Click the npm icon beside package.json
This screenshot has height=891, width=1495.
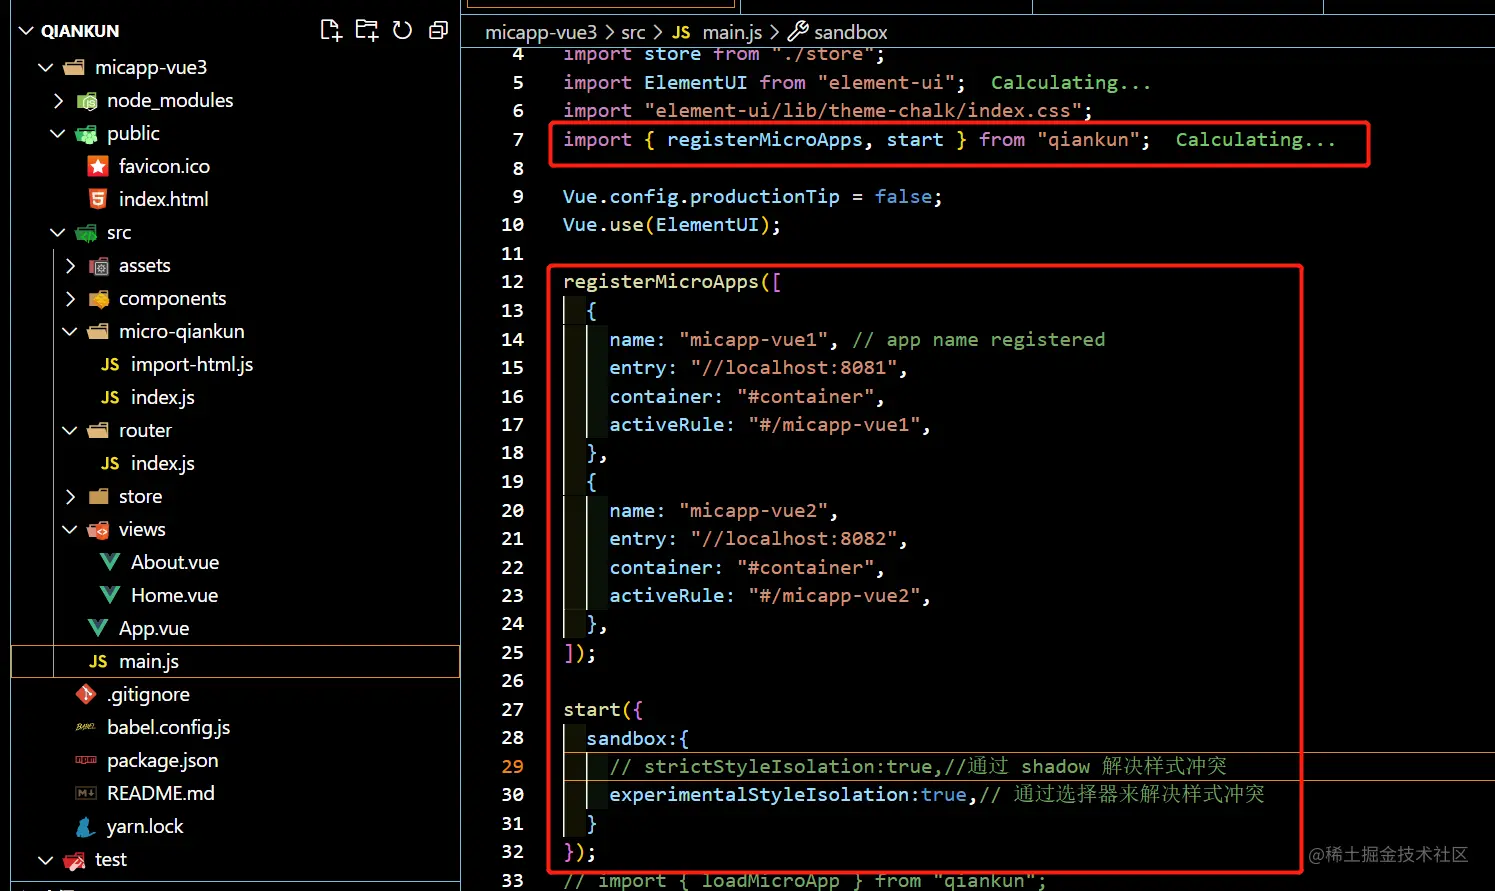pos(86,760)
